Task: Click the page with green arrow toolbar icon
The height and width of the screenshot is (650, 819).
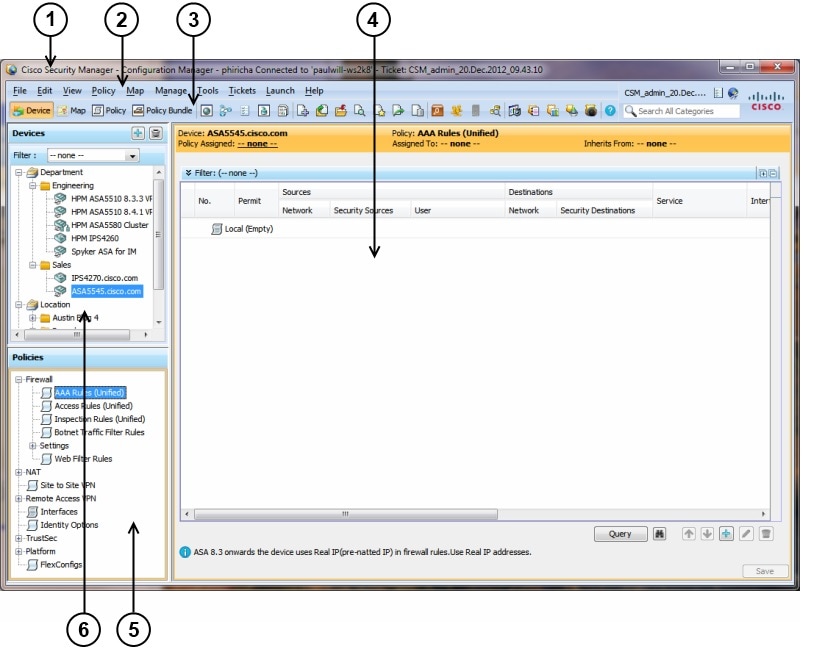Action: [x=398, y=111]
